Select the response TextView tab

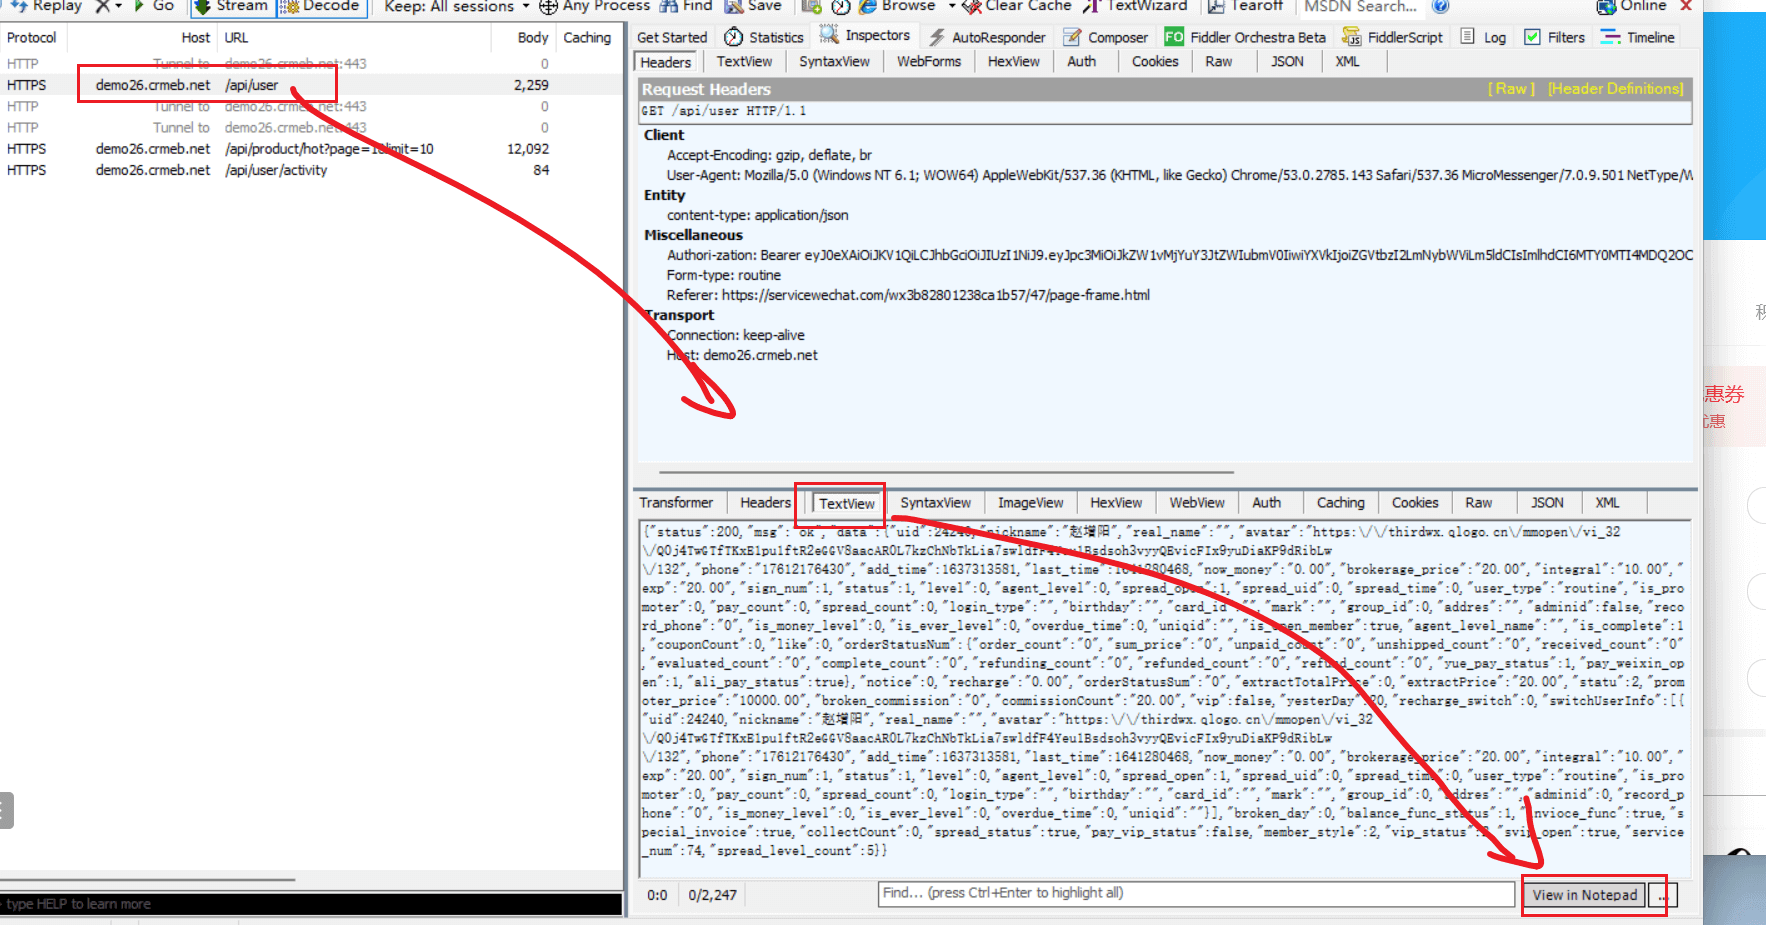847,504
